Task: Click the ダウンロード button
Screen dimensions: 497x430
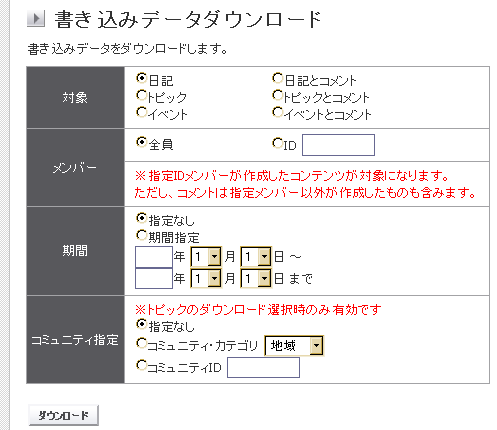Action: [x=64, y=415]
